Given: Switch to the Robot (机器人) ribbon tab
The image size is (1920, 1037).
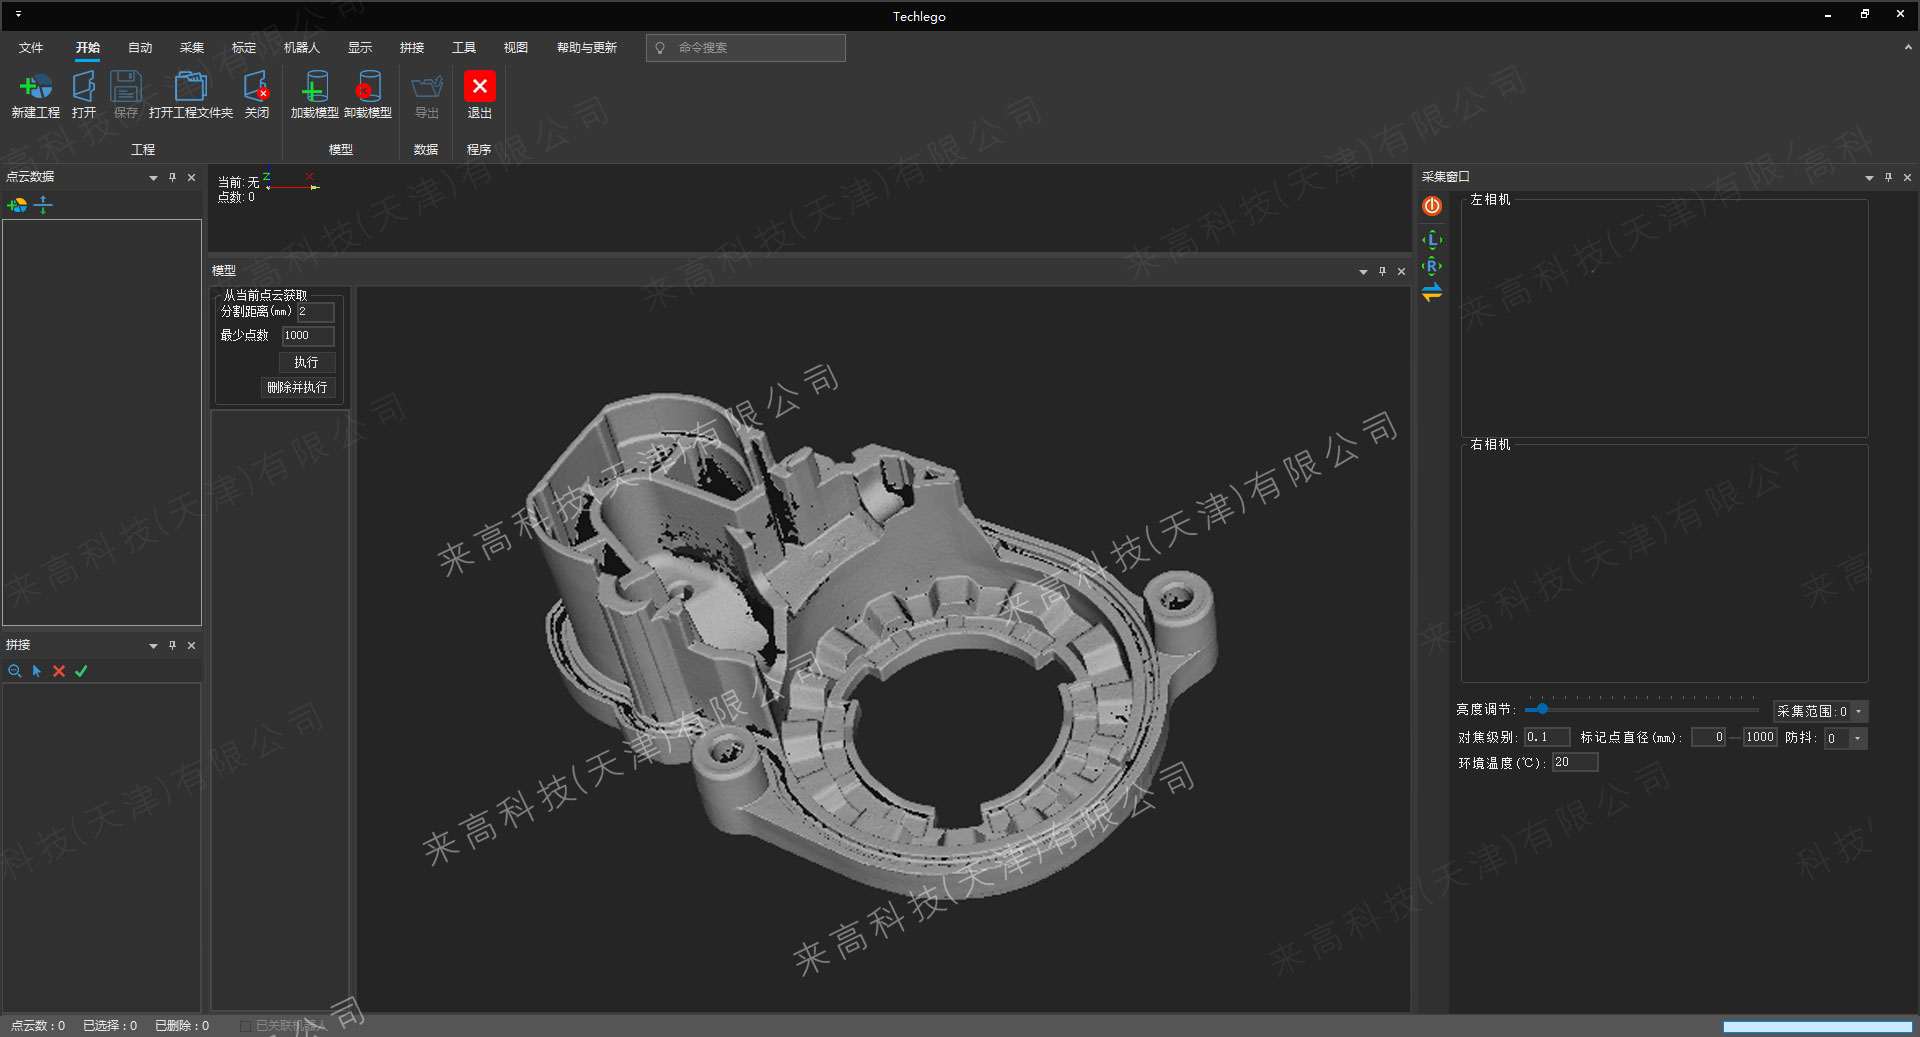Looking at the screenshot, I should (x=301, y=48).
